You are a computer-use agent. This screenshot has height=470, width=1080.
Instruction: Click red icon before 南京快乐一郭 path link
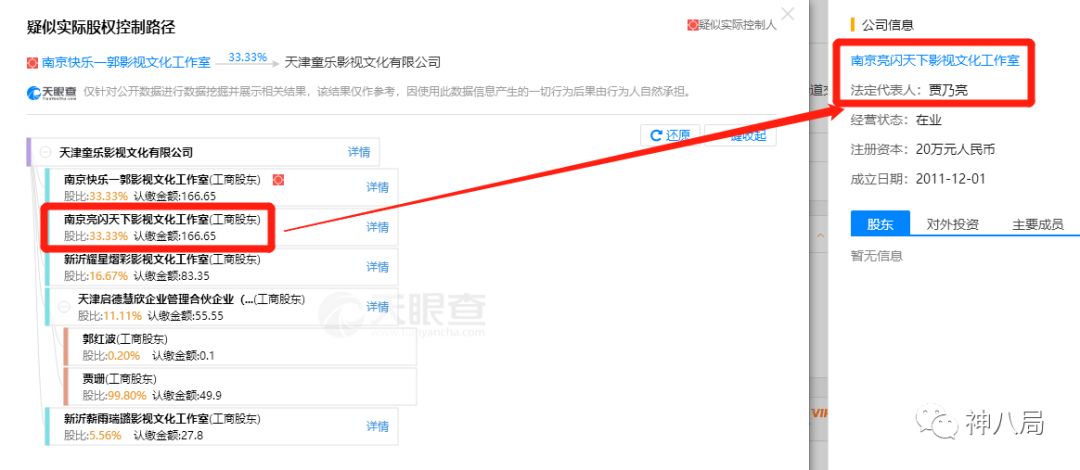coord(32,63)
